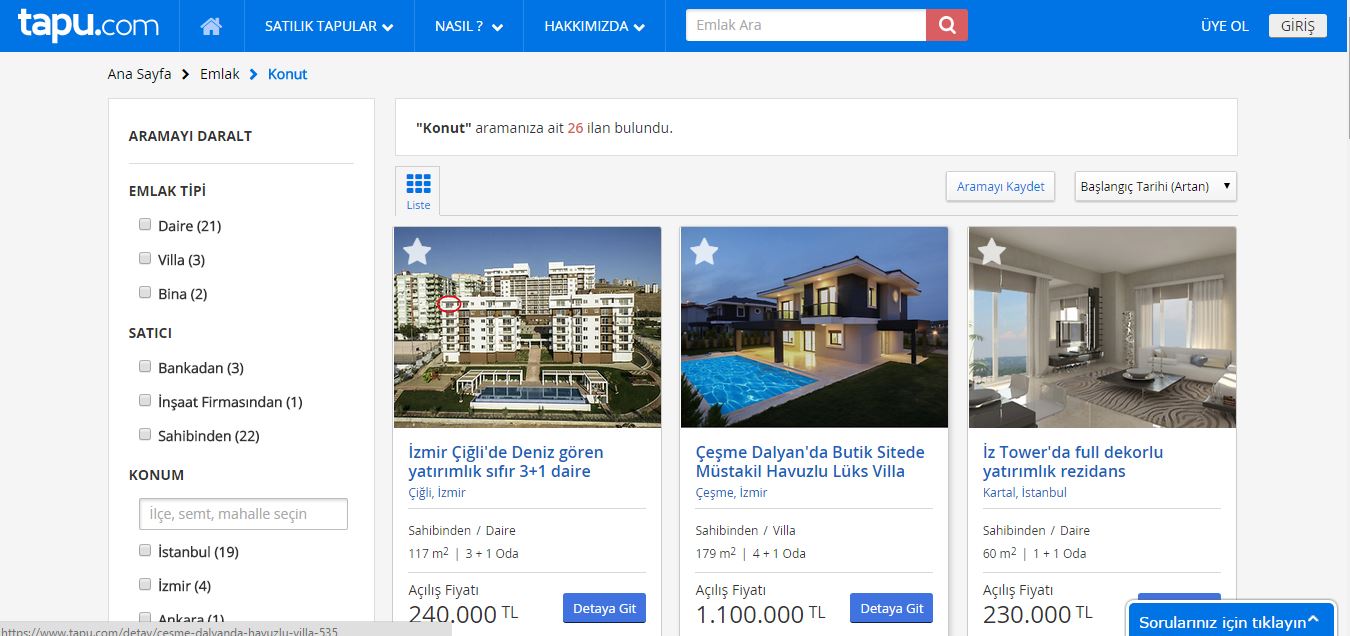Image resolution: width=1350 pixels, height=636 pixels.
Task: Open the HAKKIMIZDA dropdown menu
Action: [594, 26]
